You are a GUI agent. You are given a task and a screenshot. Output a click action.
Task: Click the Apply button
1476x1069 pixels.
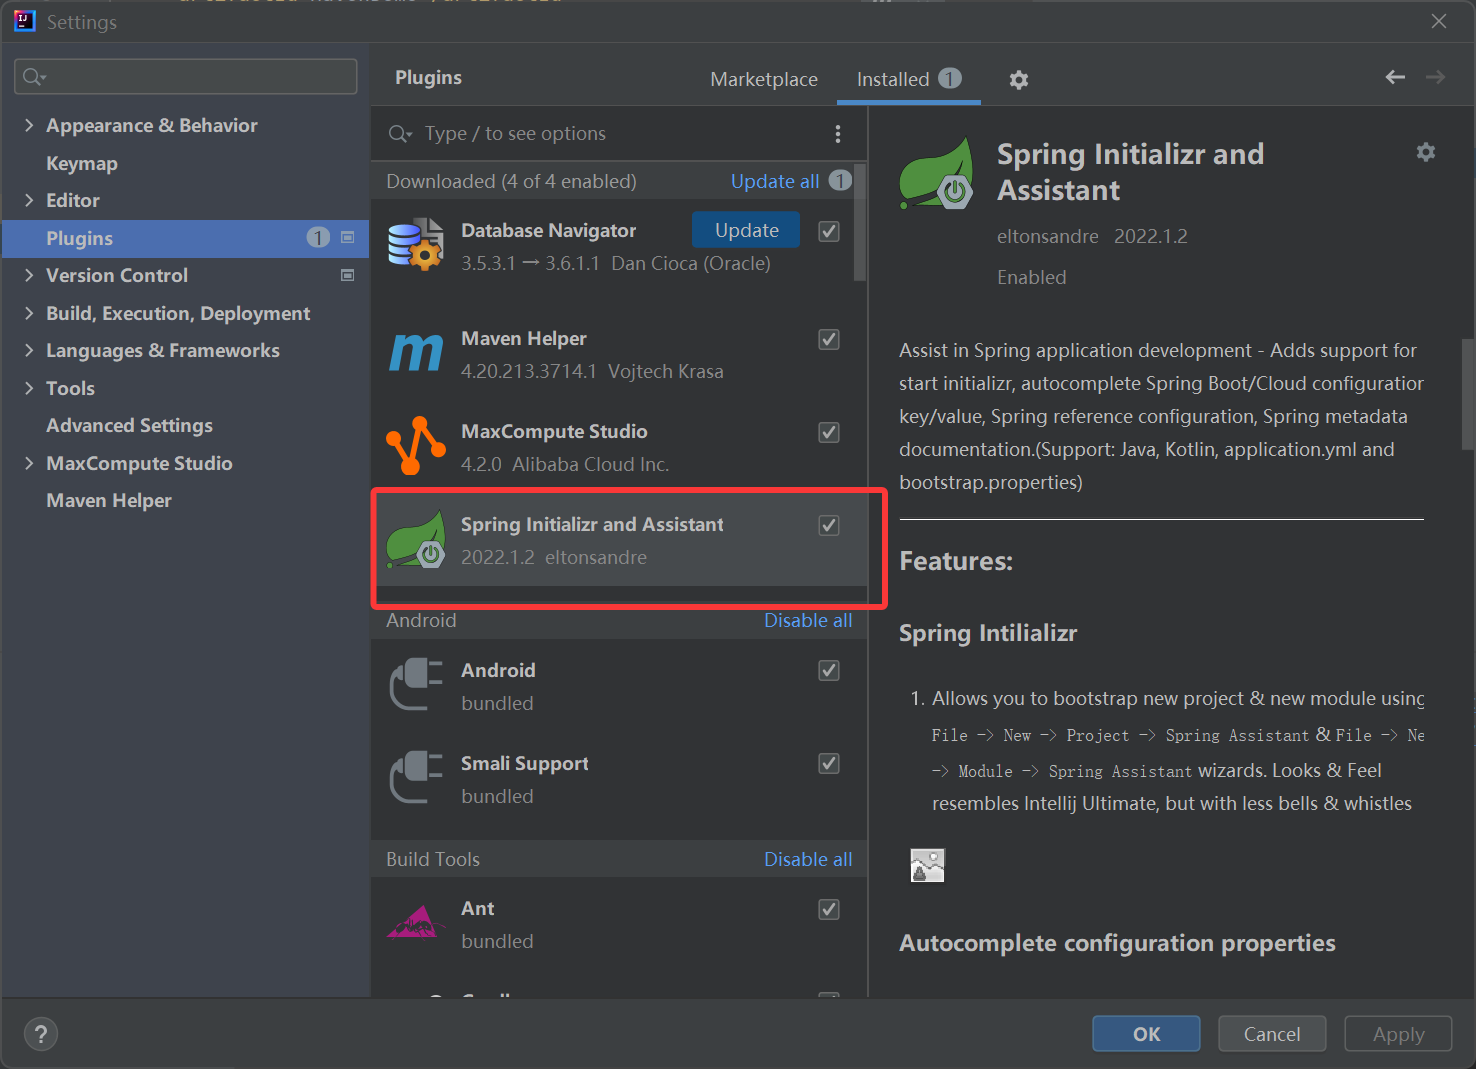[x=1398, y=1034]
